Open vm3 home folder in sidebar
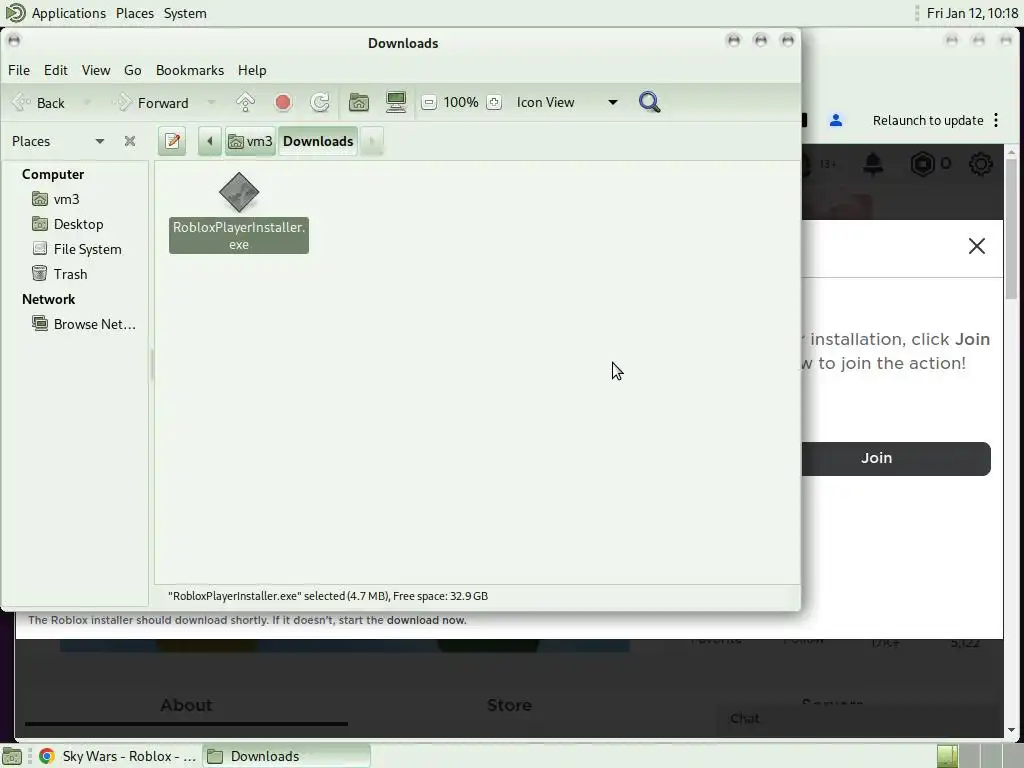 [67, 199]
